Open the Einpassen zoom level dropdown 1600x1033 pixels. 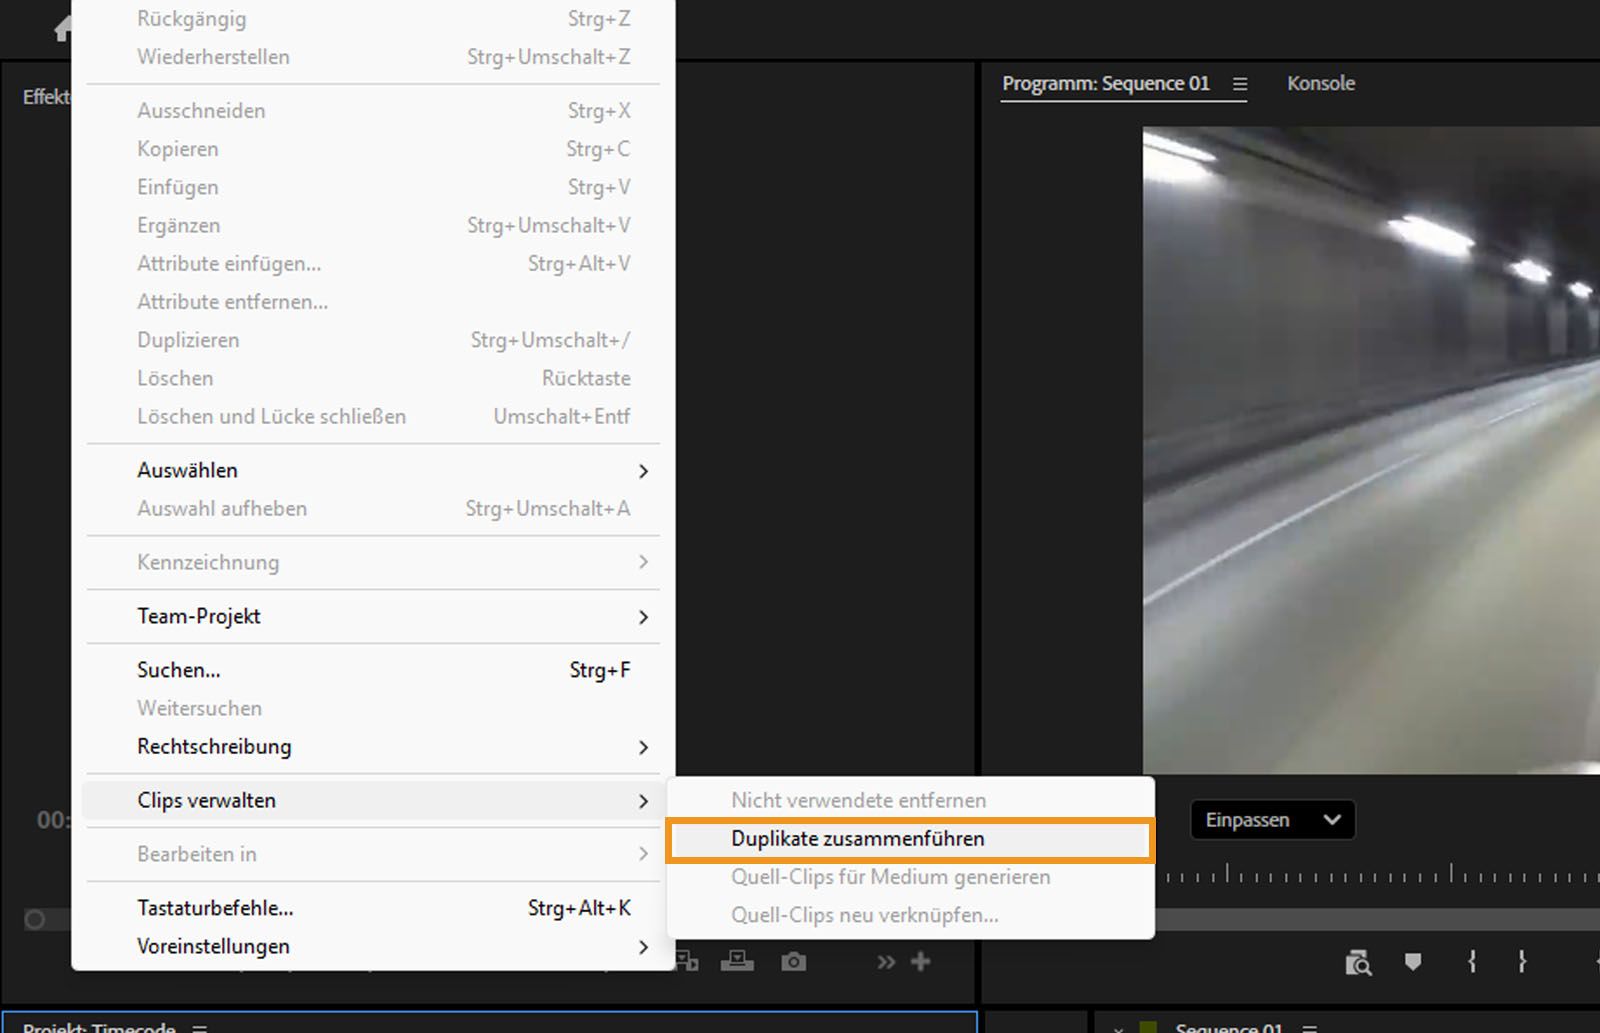point(1273,820)
